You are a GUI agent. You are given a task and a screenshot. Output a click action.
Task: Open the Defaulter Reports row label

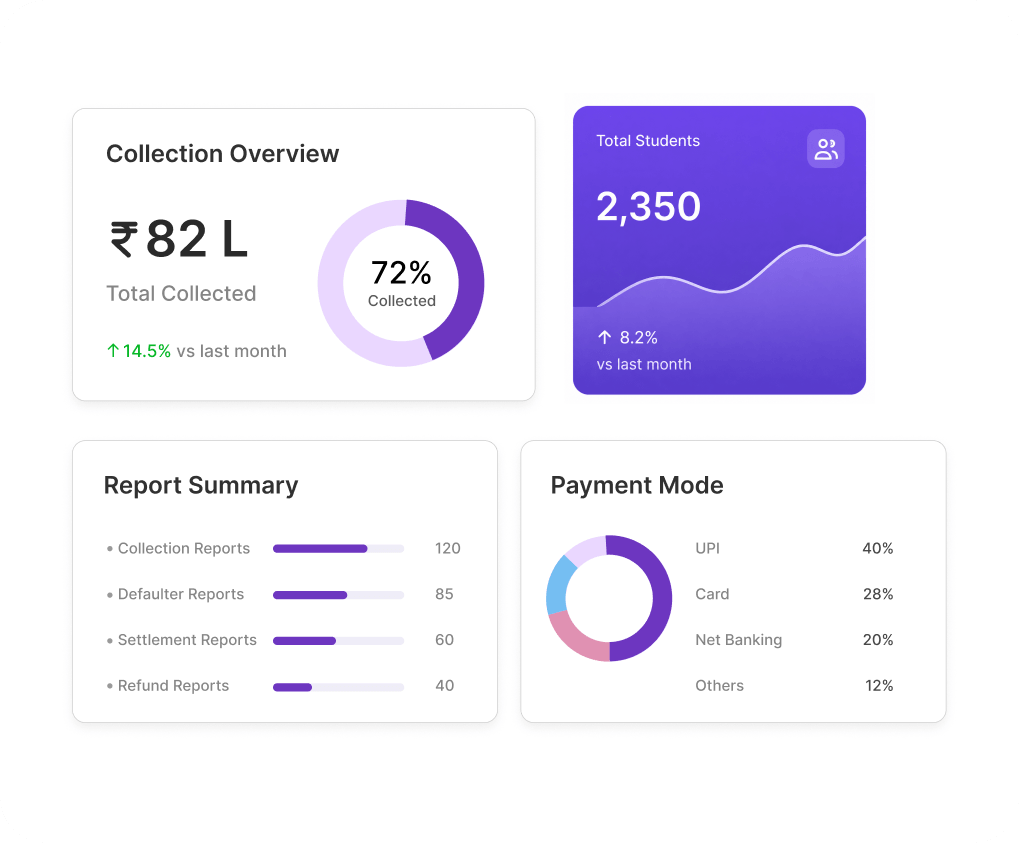pos(181,595)
